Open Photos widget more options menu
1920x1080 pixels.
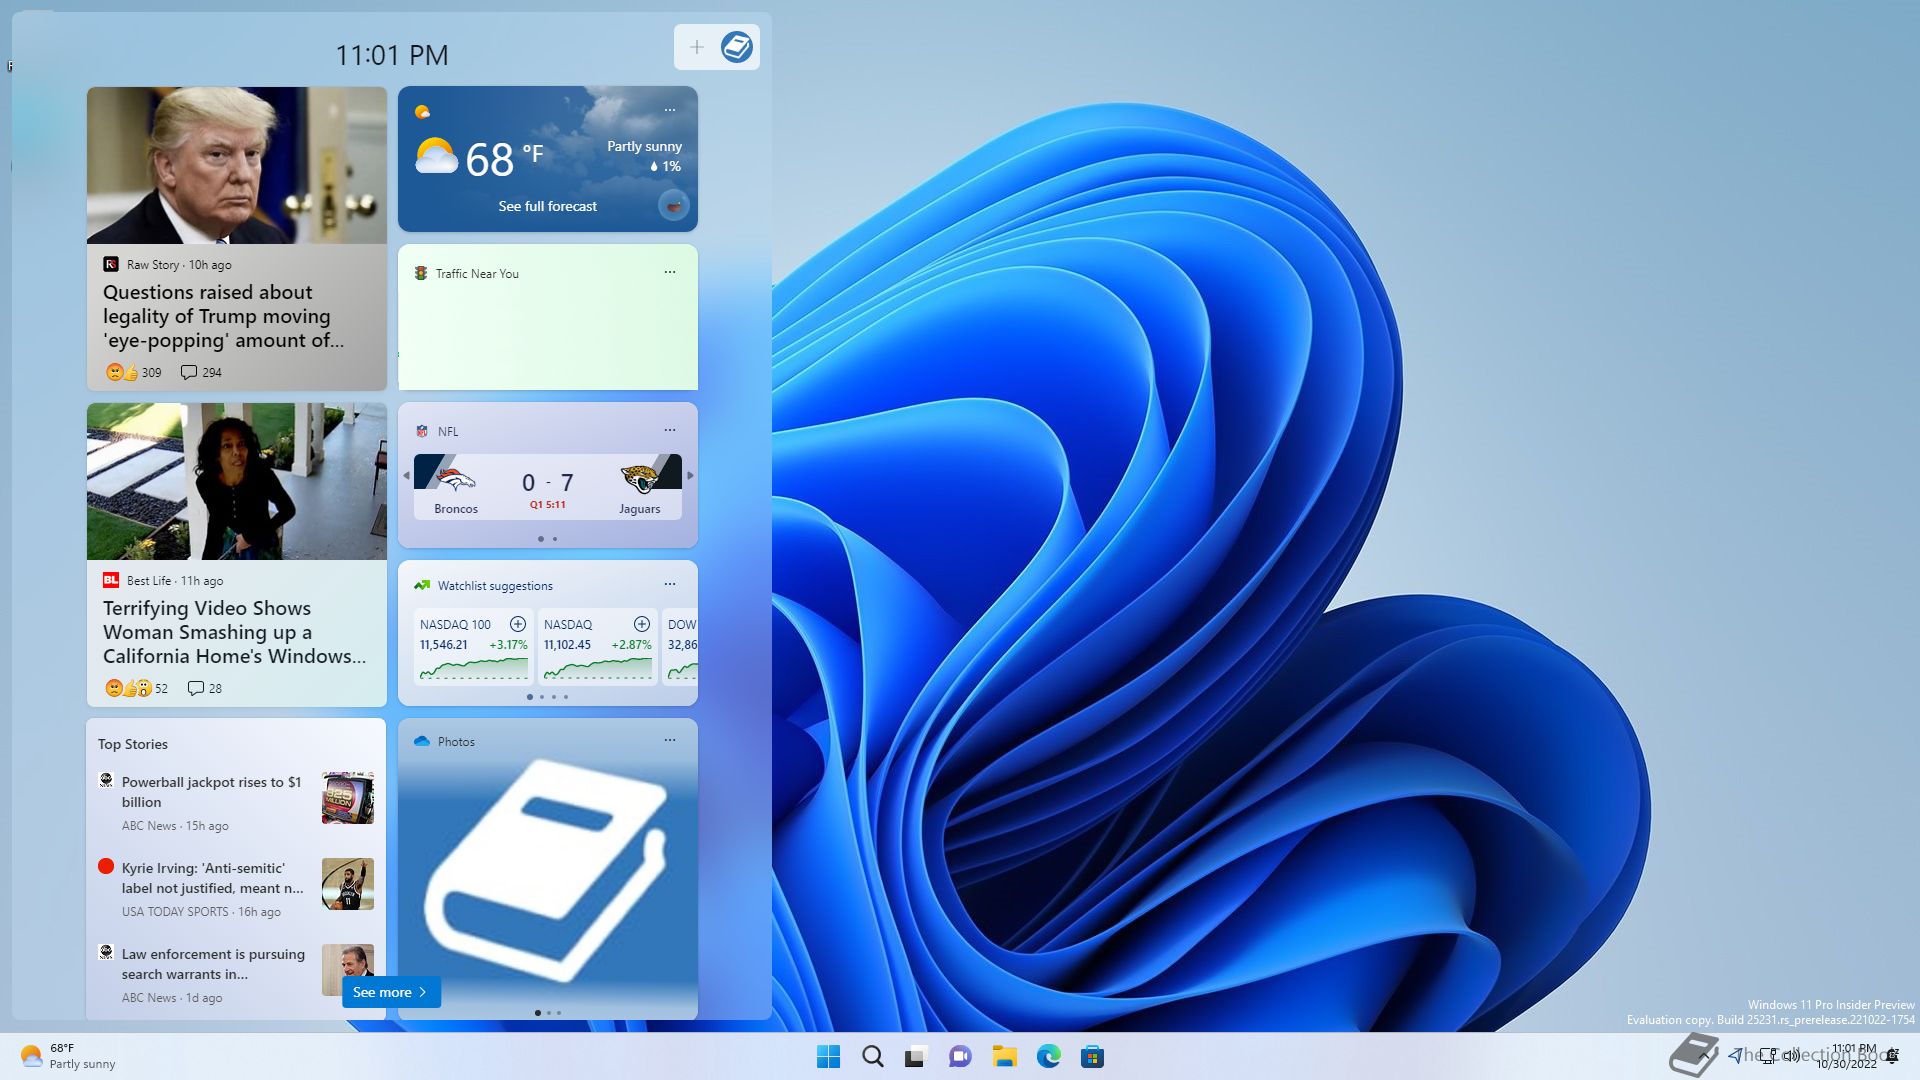pos(670,740)
